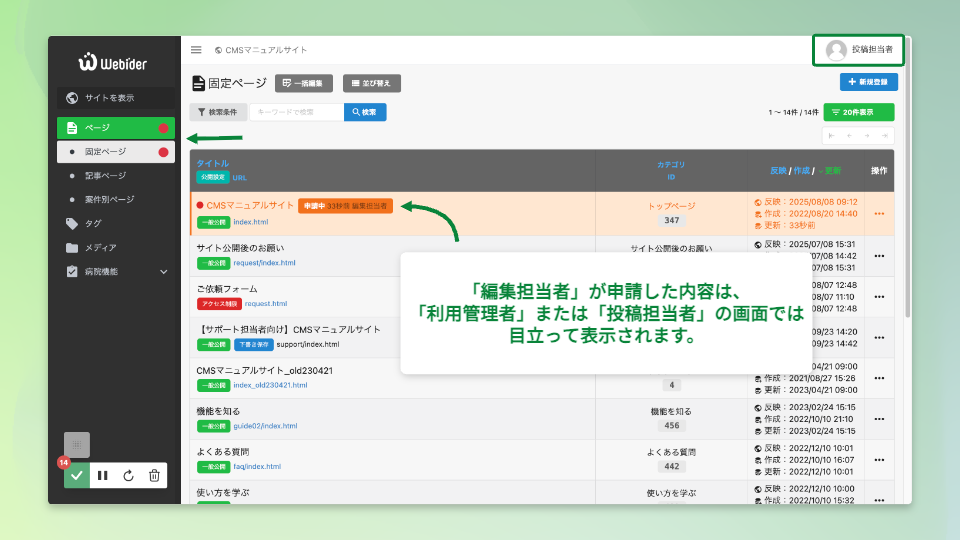Viewport: 960px width, 540px height.
Task: Open three-dot actions for よくある質問 row
Action: point(879,459)
